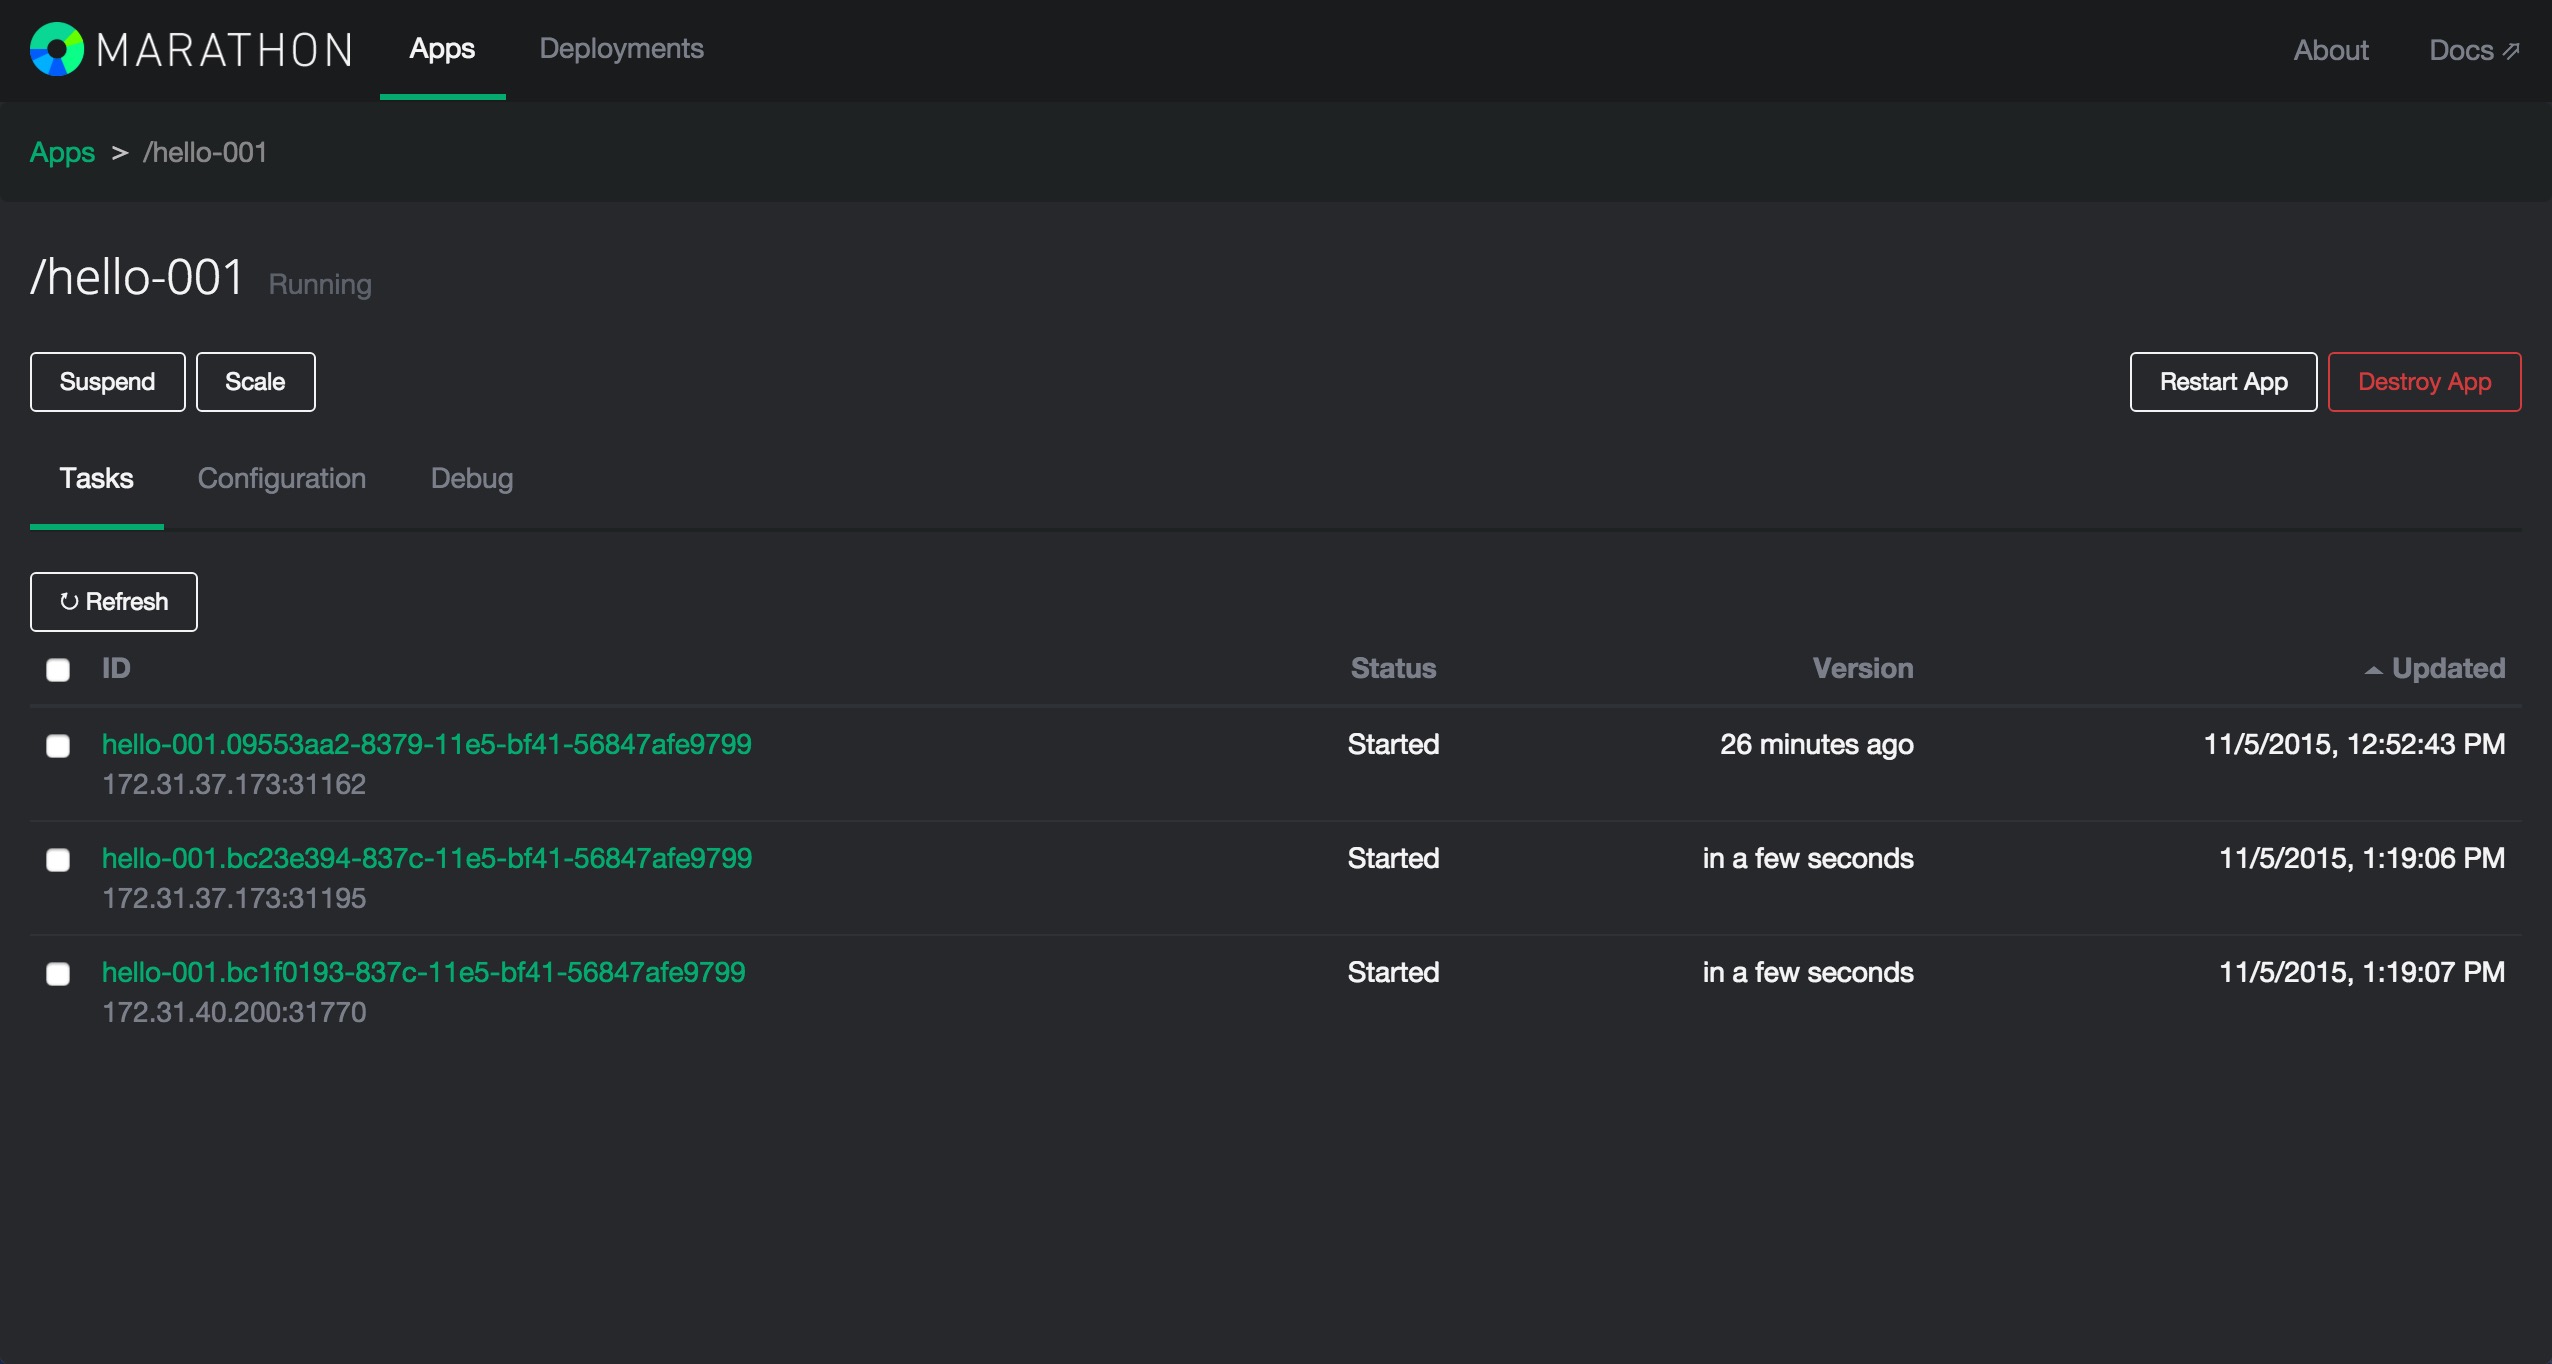This screenshot has height=1364, width=2552.
Task: Open task hello-001.09553aa2 details link
Action: (426, 744)
